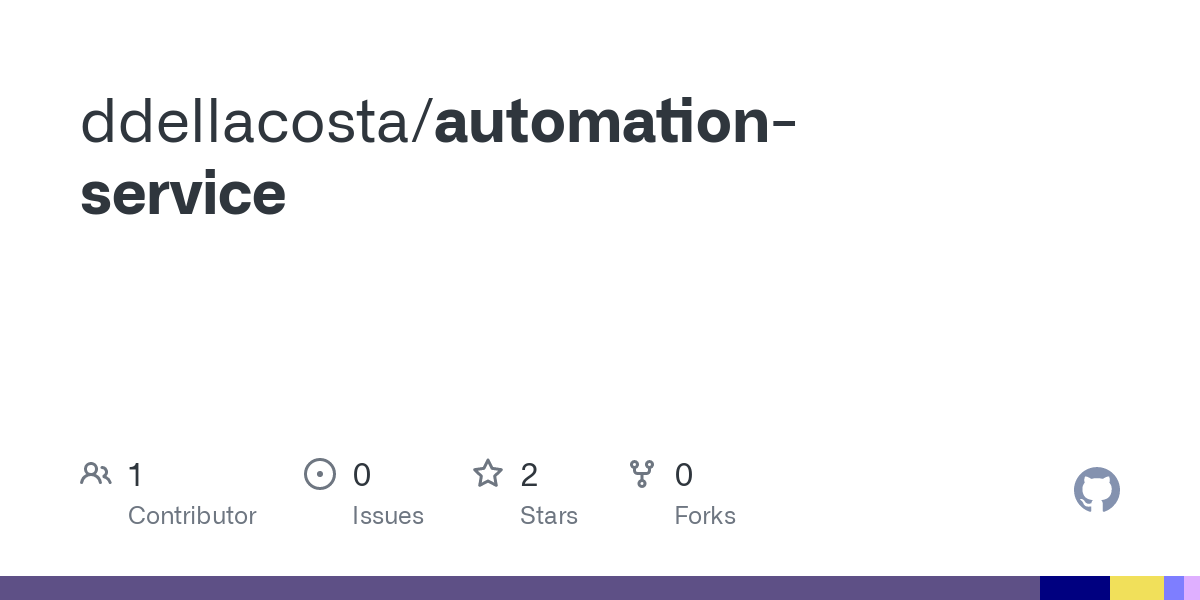Select the Issues label
The height and width of the screenshot is (600, 1200).
(x=388, y=516)
